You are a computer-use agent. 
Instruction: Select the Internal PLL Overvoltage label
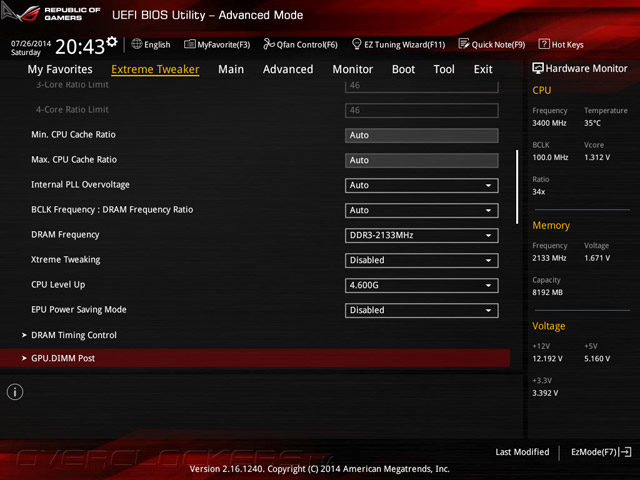[80, 184]
